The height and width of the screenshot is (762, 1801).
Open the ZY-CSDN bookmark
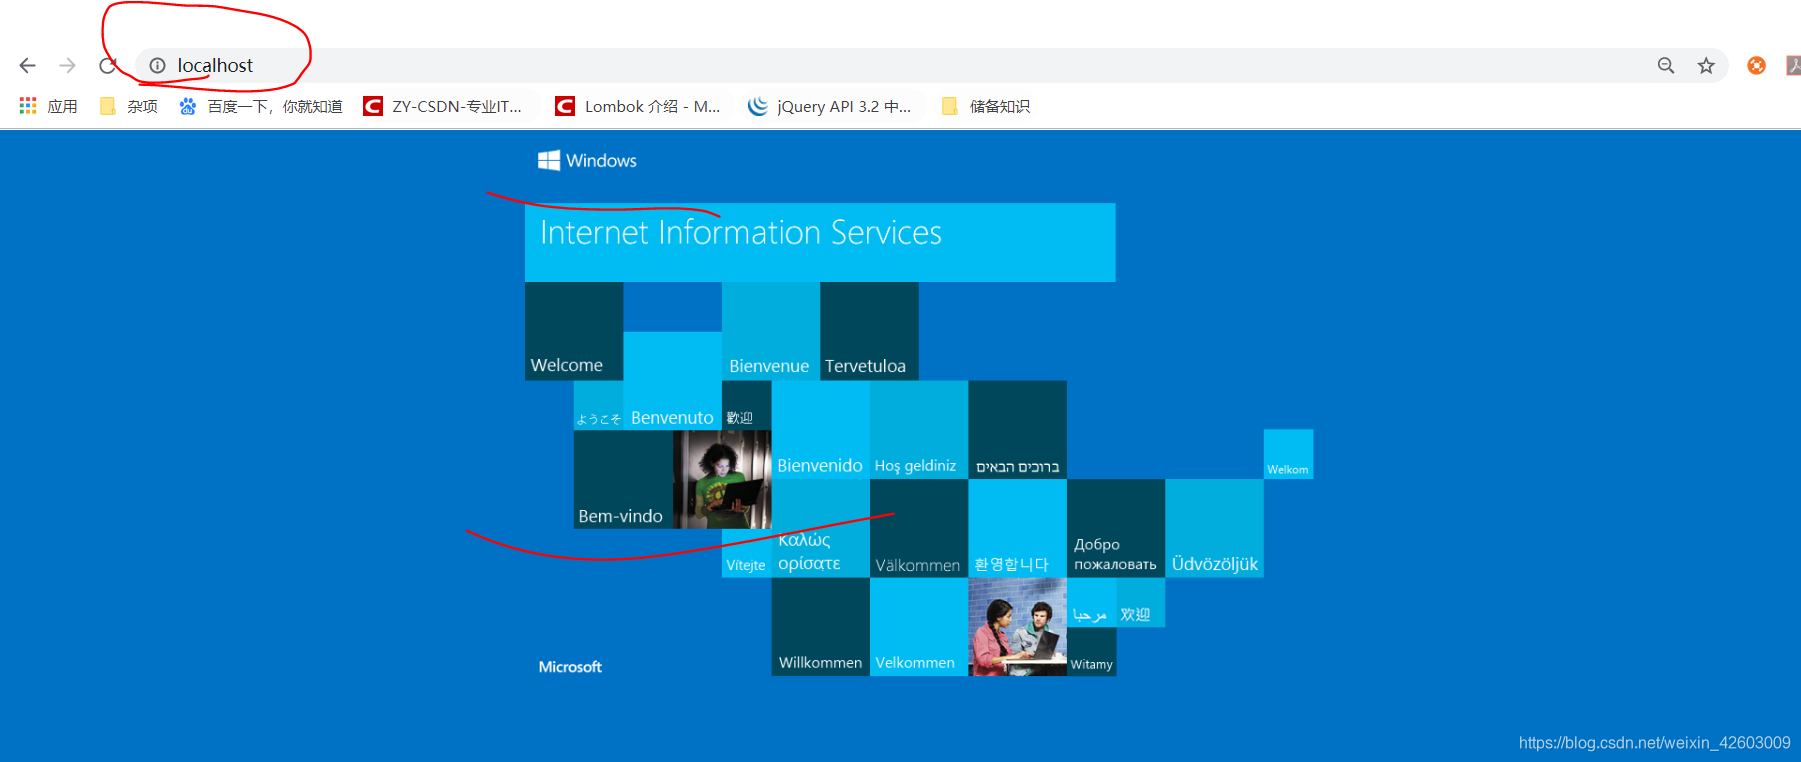442,106
